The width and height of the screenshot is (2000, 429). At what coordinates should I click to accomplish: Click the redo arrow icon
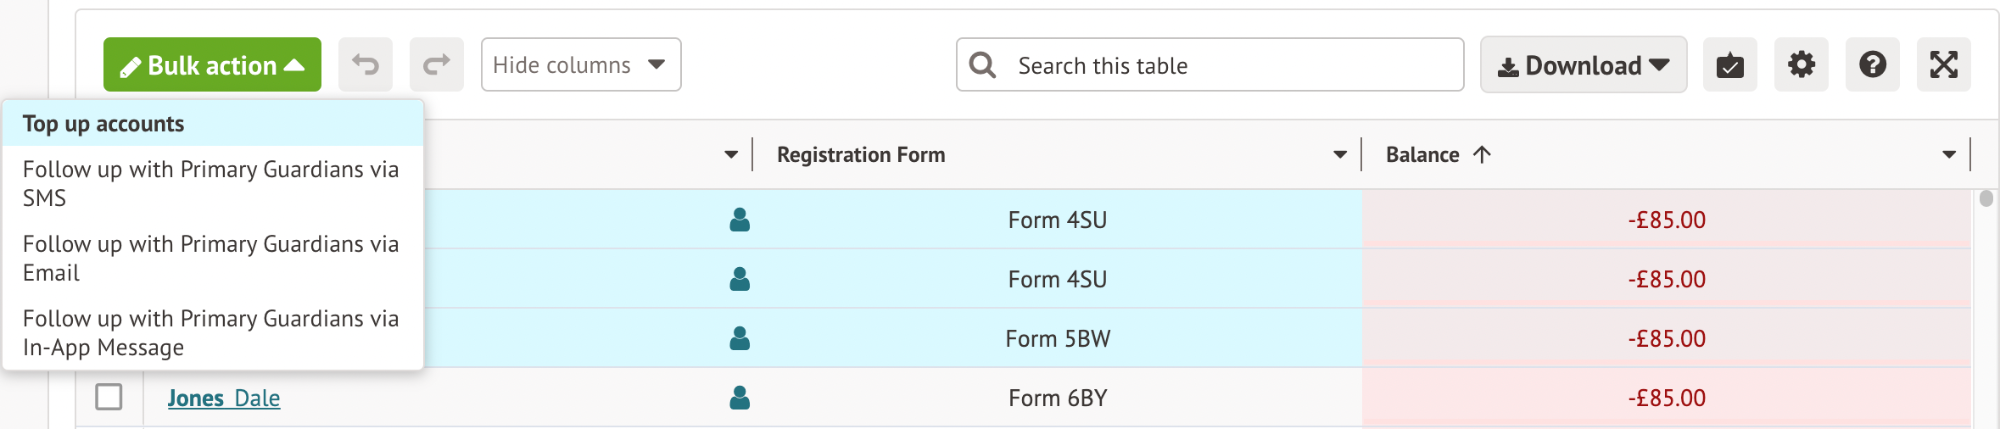436,65
